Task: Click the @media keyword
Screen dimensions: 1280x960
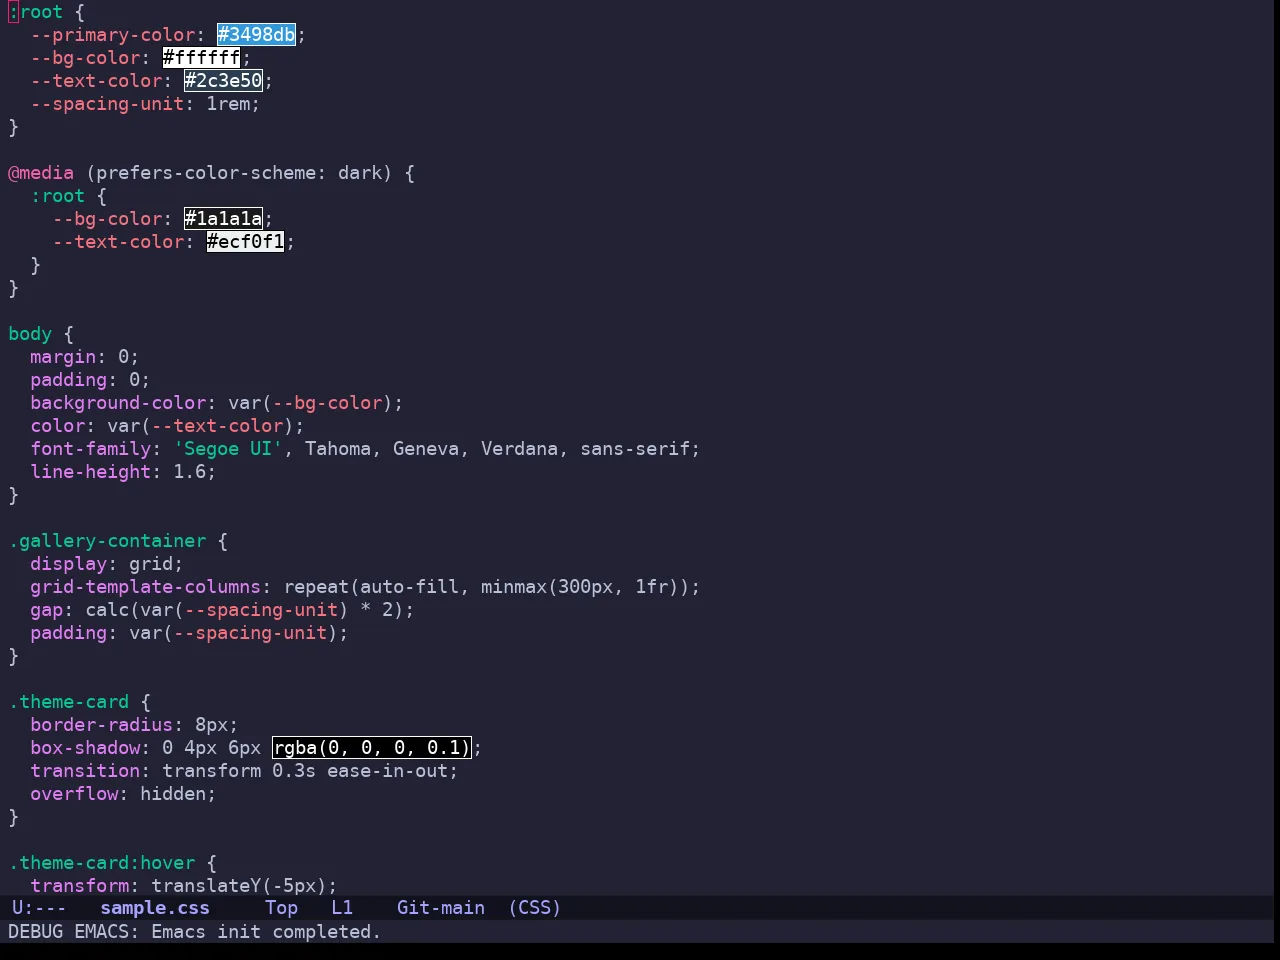Action: 41,173
